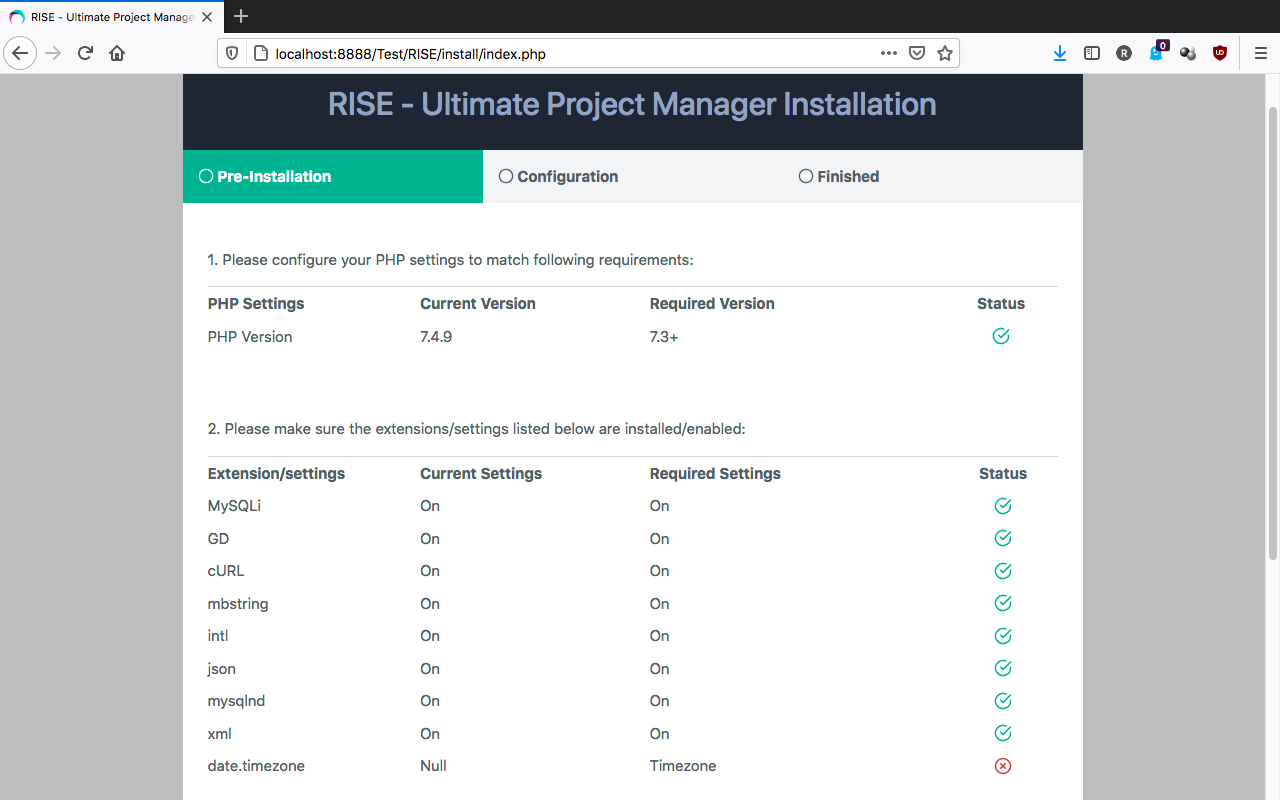Save page to Pocket icon
The height and width of the screenshot is (800, 1280).
tap(916, 53)
